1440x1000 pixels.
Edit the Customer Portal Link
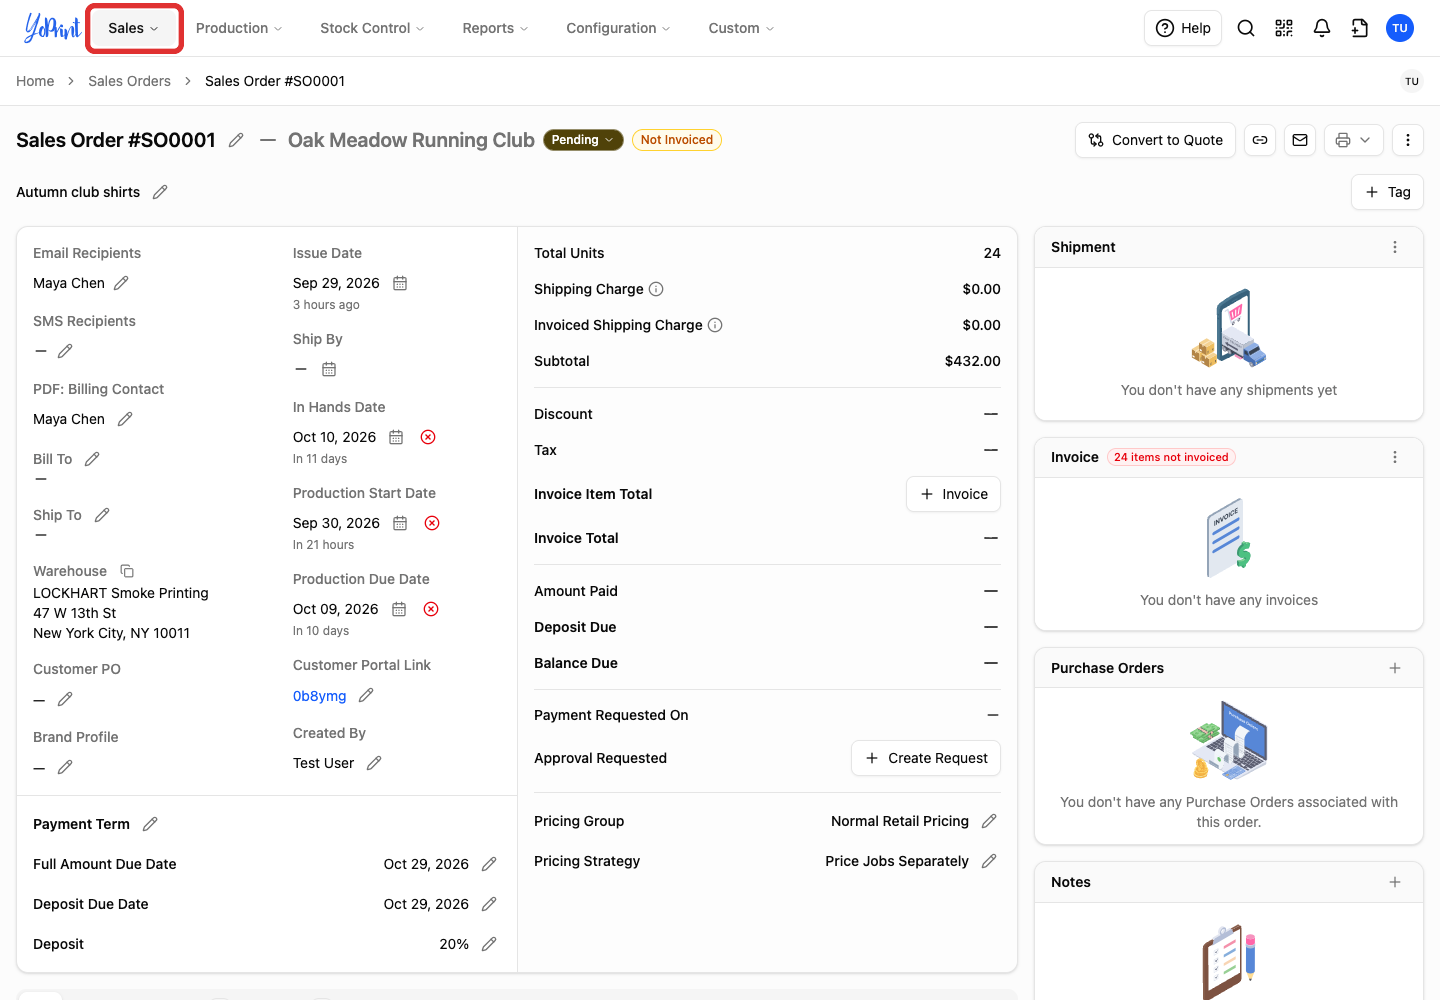coord(366,695)
